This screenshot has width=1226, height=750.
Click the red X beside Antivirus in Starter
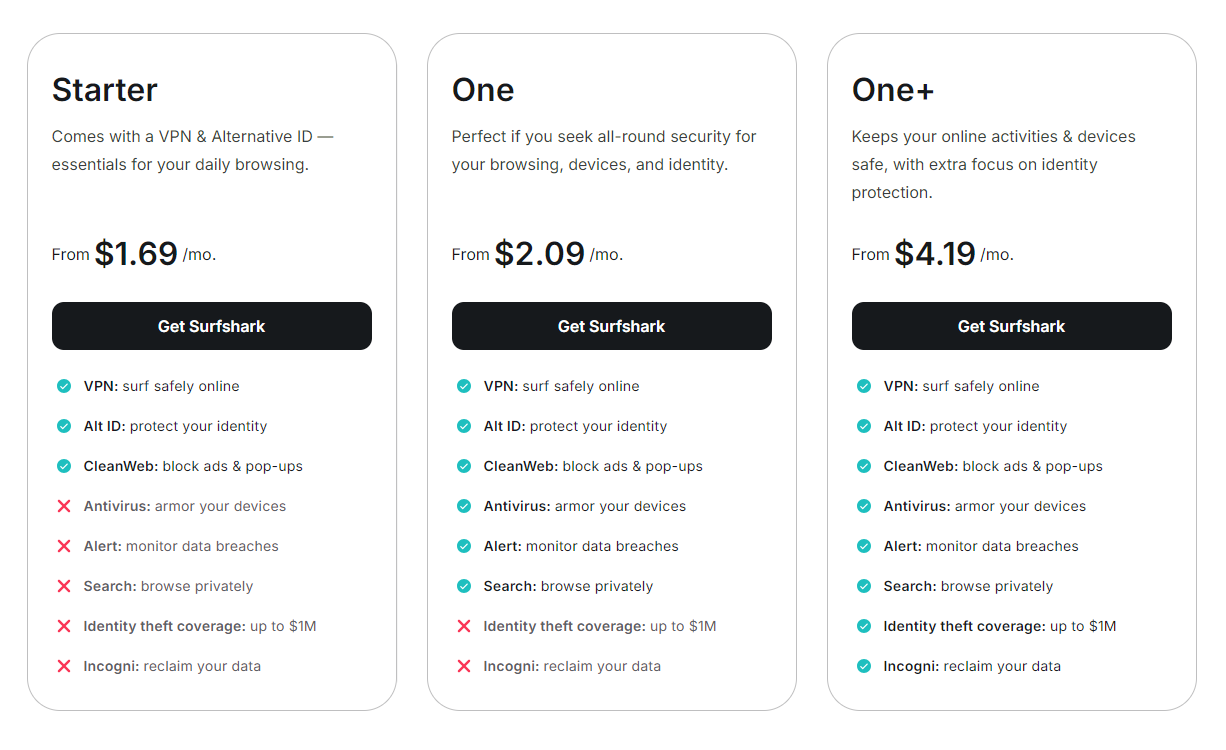pos(64,506)
